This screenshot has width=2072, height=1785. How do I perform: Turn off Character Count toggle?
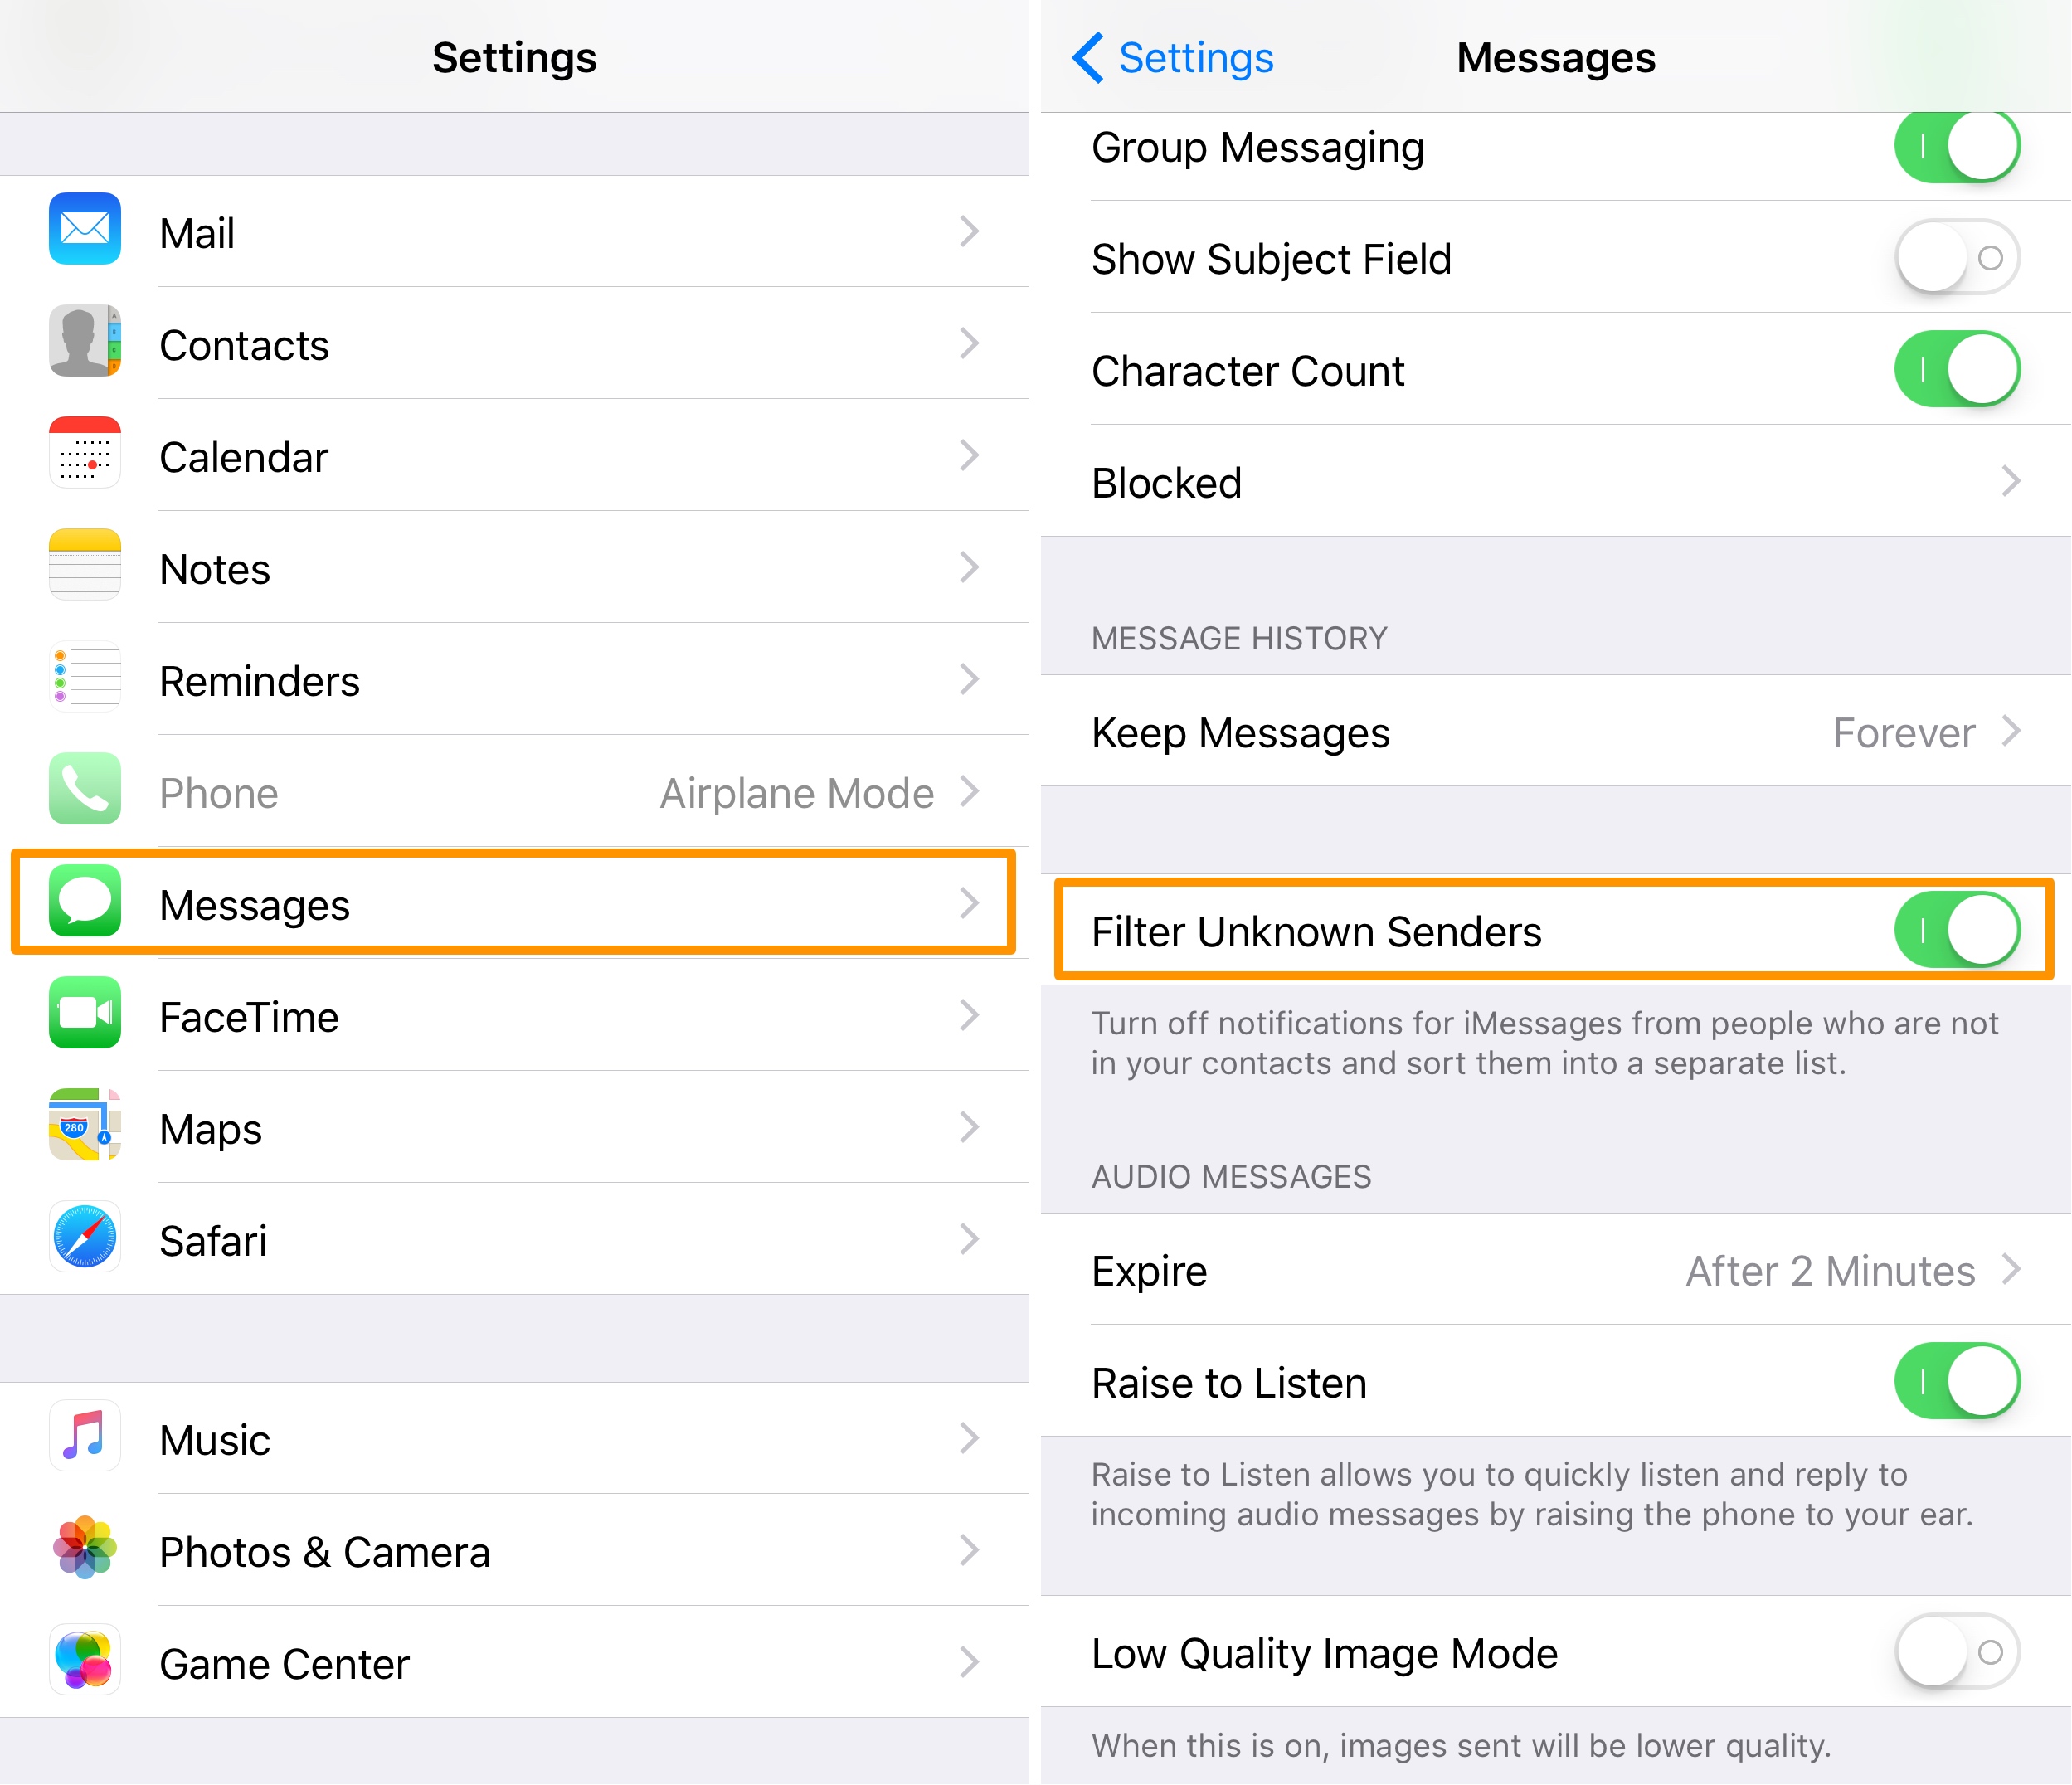[x=1957, y=370]
